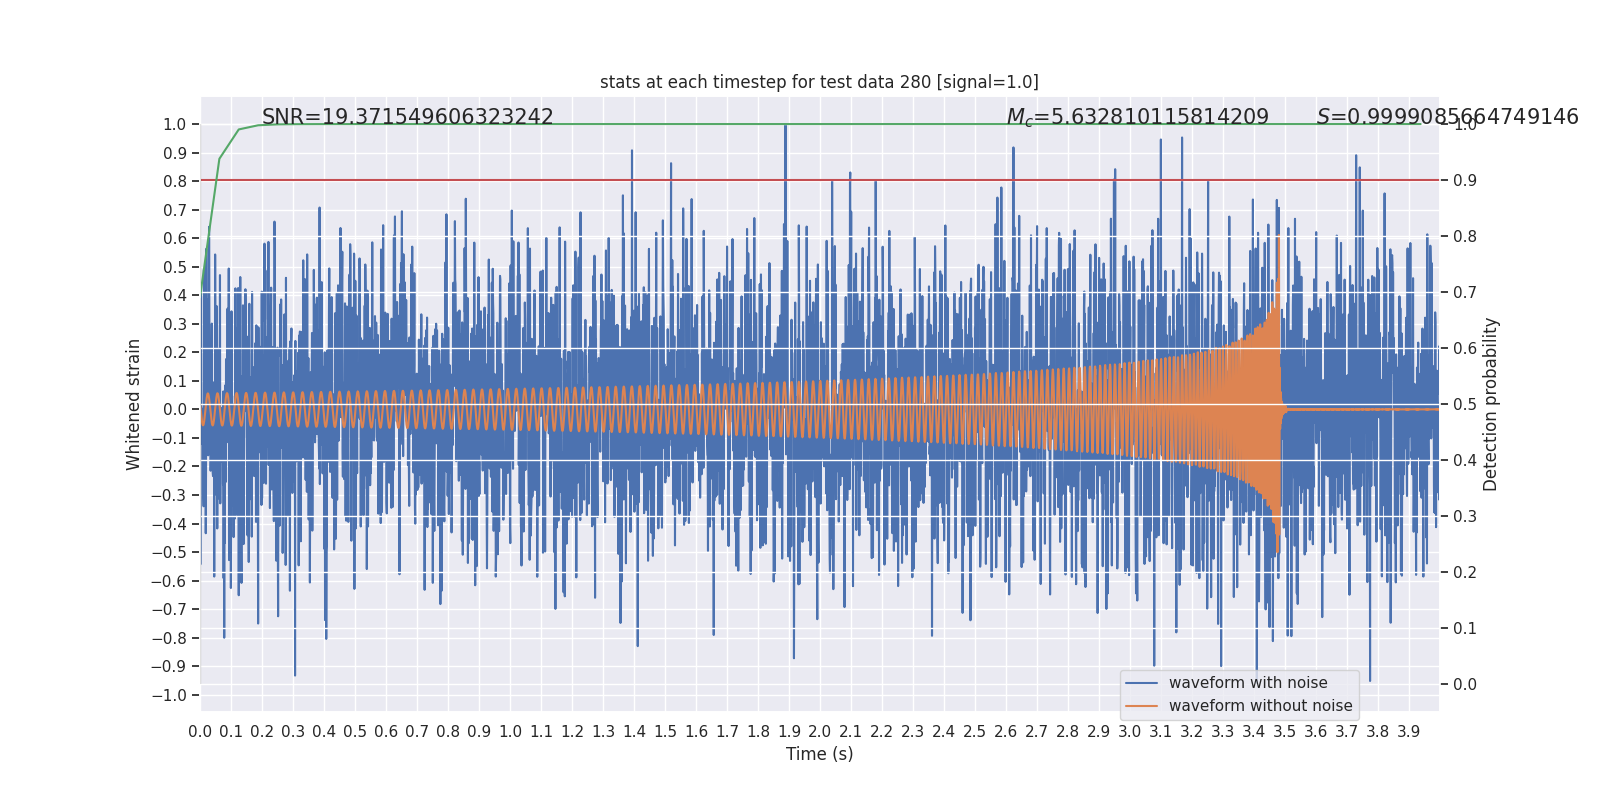Image resolution: width=1600 pixels, height=800 pixels.
Task: Click time axis tick label 3.9
Action: (1409, 731)
